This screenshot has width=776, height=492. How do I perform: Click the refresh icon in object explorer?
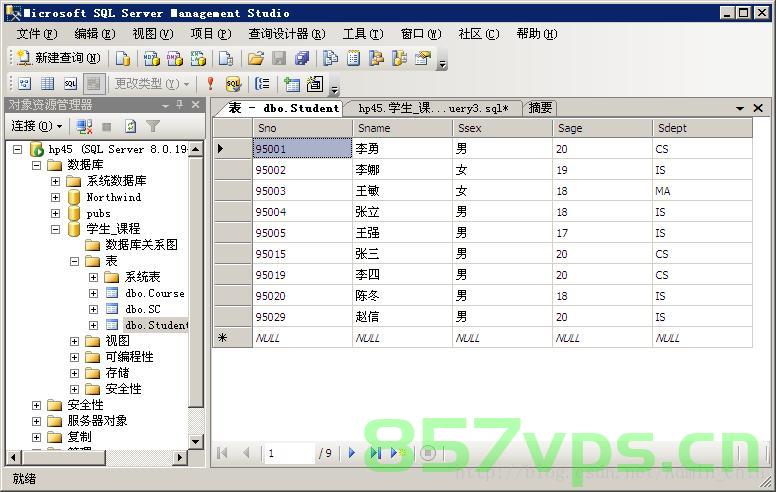[x=130, y=127]
